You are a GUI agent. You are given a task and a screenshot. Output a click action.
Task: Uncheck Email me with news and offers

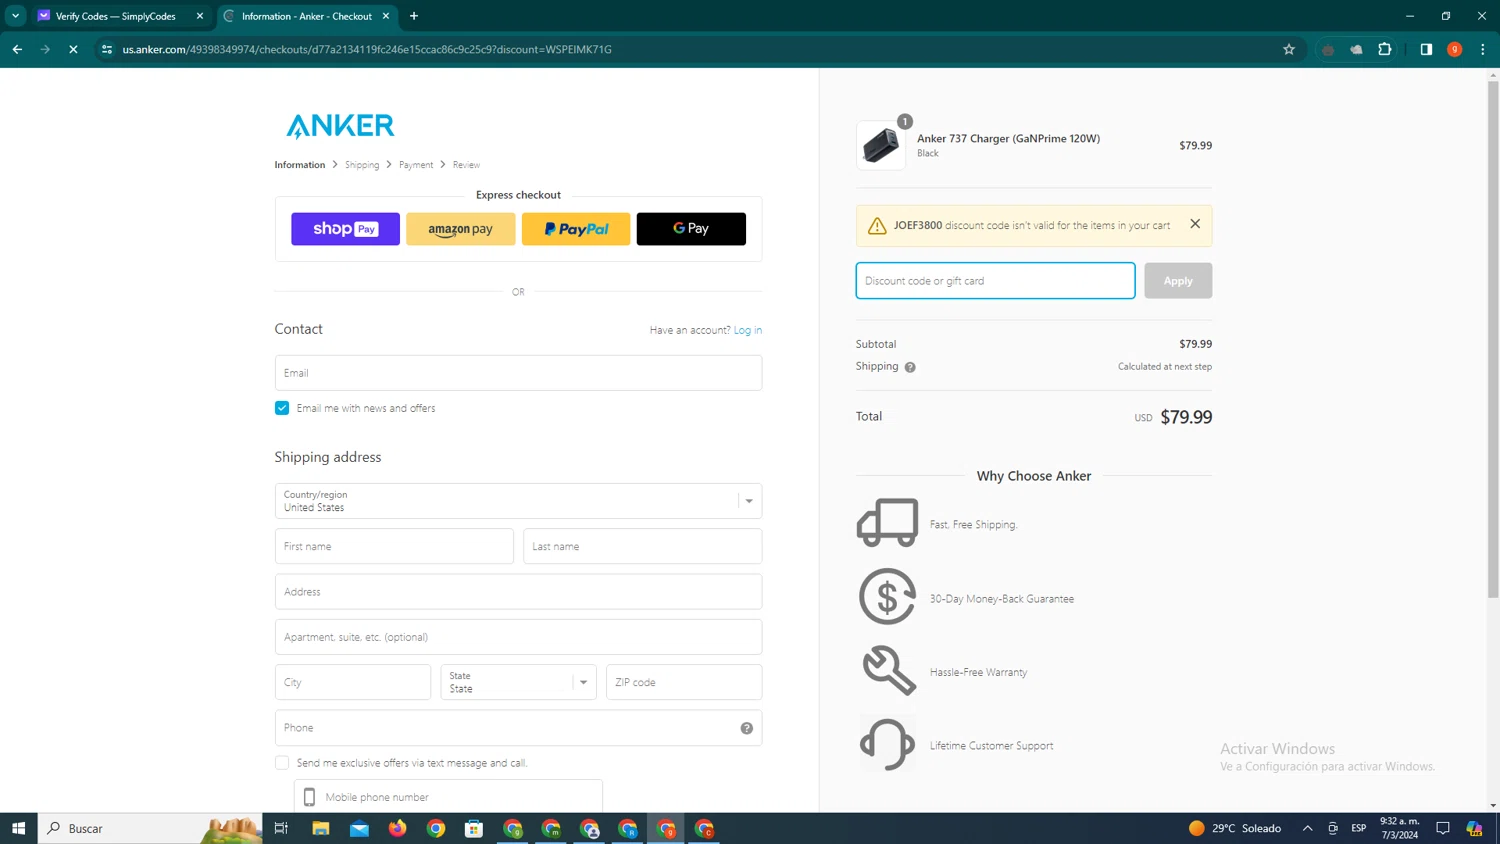point(282,408)
